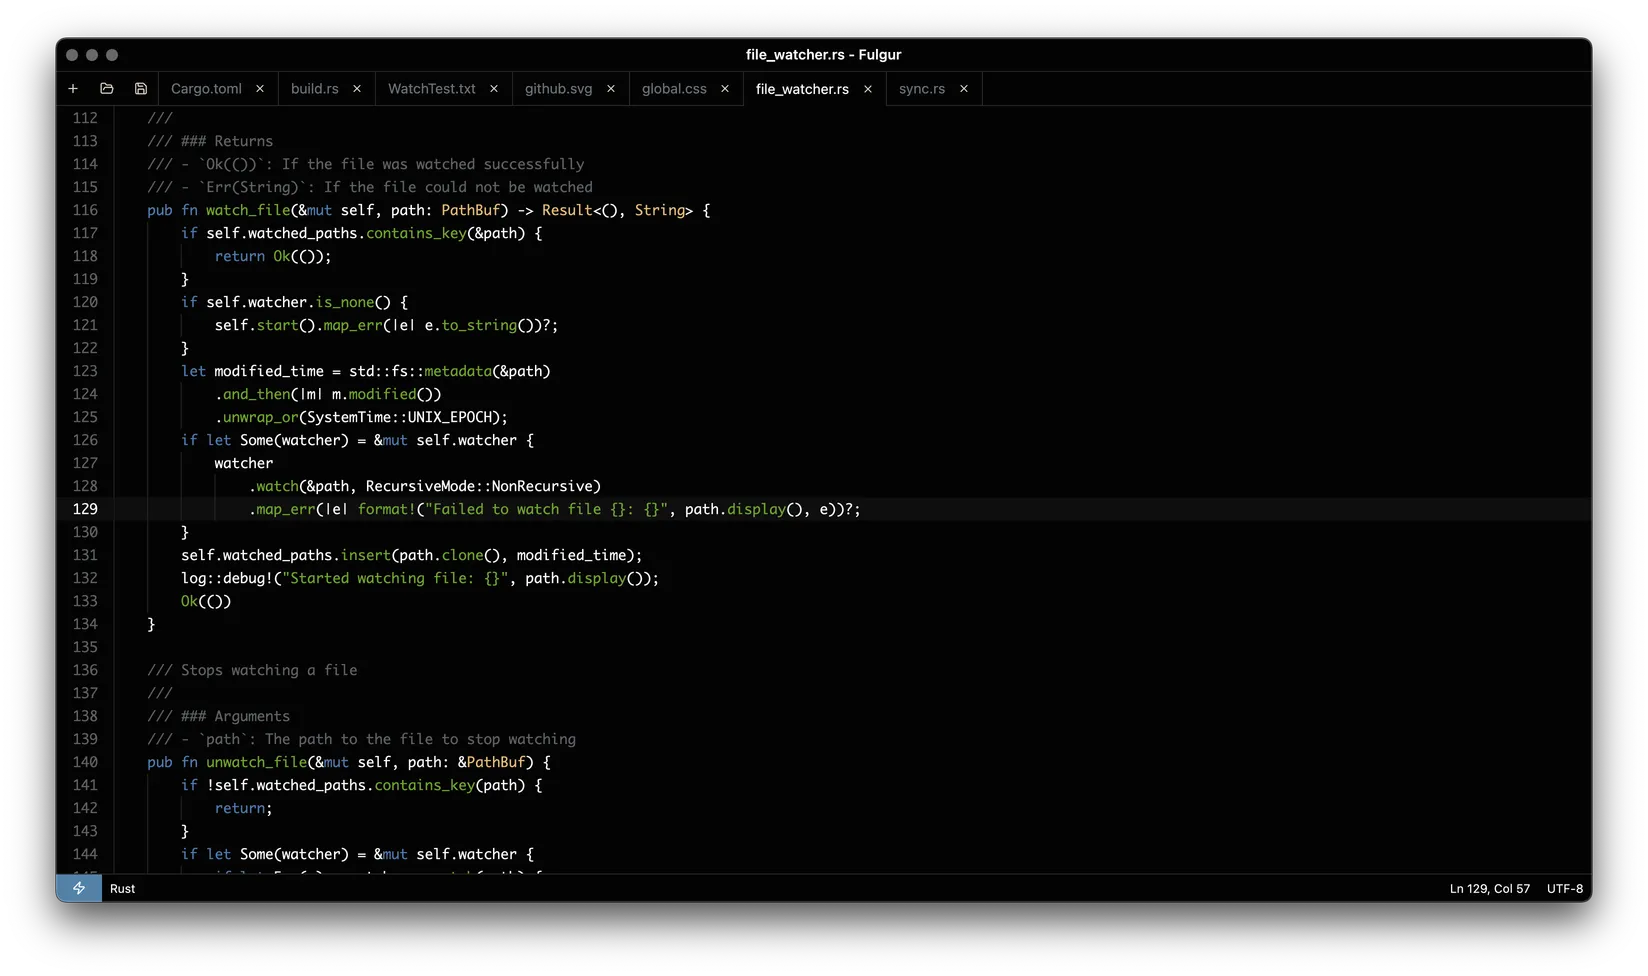Close the WatchTest.txt tab

[494, 89]
